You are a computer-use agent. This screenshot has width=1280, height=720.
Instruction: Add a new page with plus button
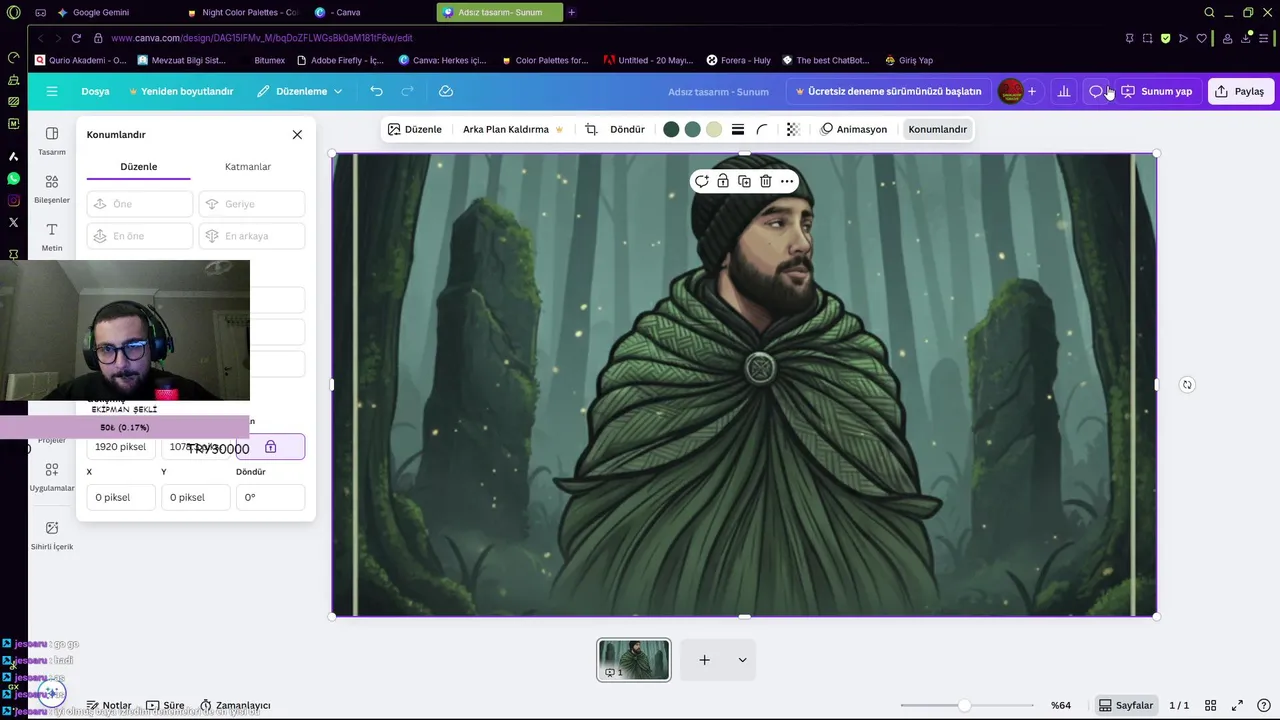tap(704, 660)
